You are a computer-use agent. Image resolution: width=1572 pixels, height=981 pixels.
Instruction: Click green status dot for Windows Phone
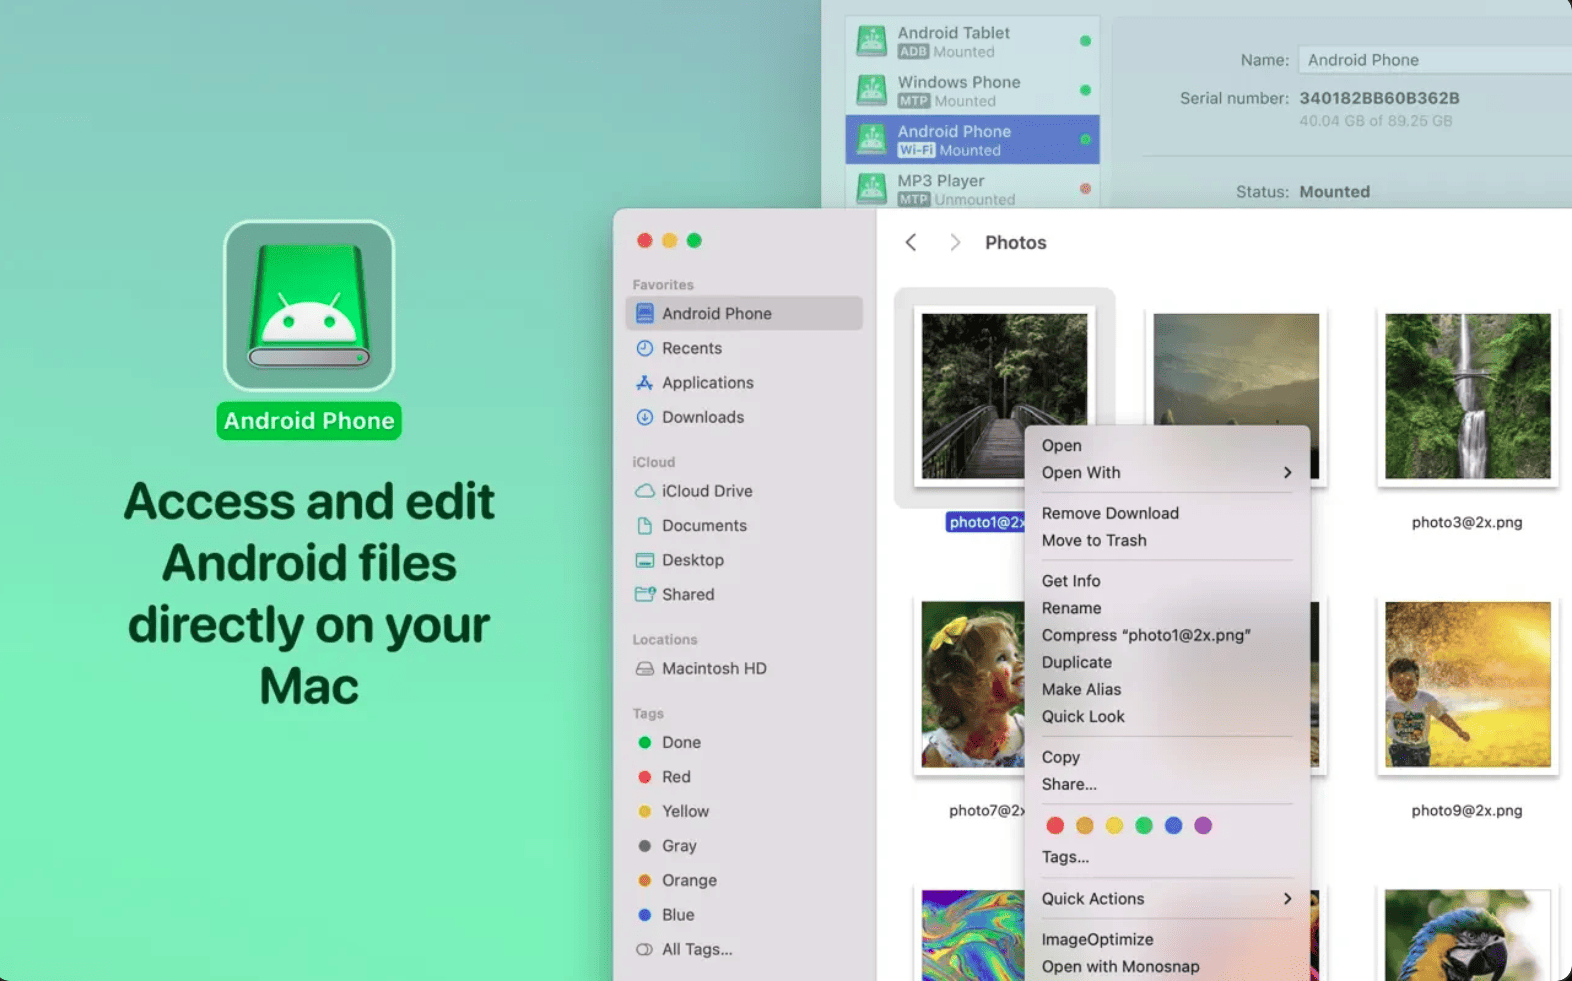pos(1085,90)
